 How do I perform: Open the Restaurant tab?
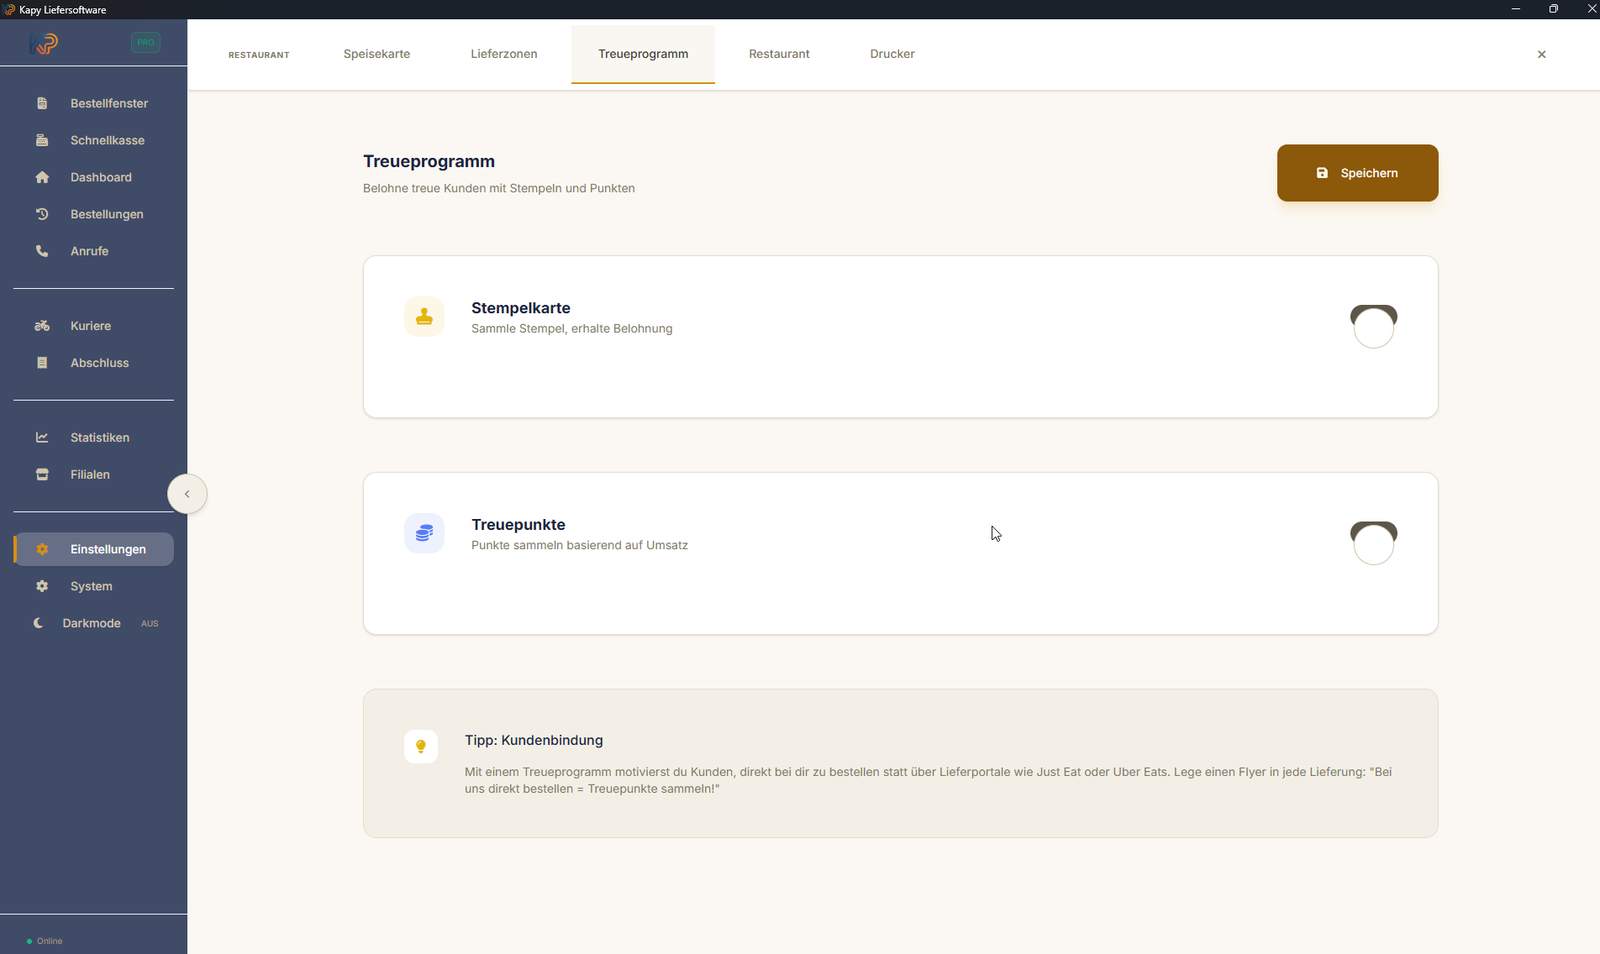coord(779,54)
